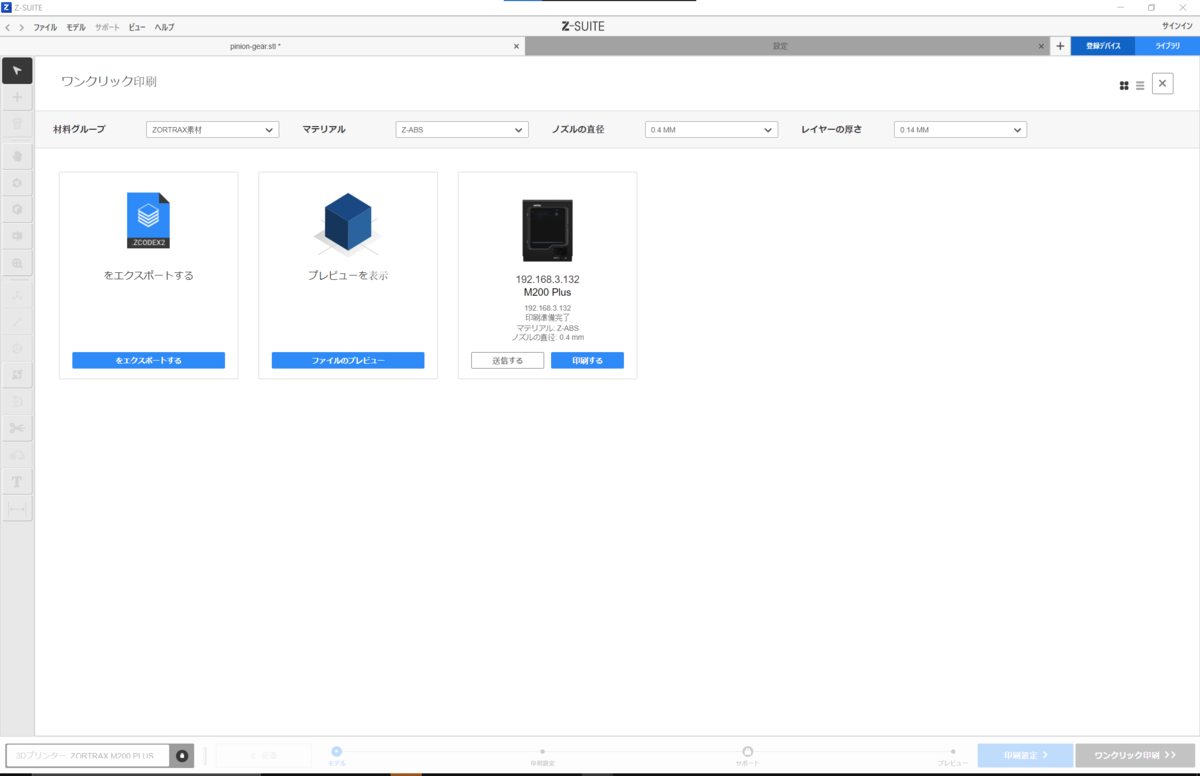Image resolution: width=1200 pixels, height=776 pixels.
Task: Open the 材料グループ dropdown
Action: pyautogui.click(x=212, y=129)
